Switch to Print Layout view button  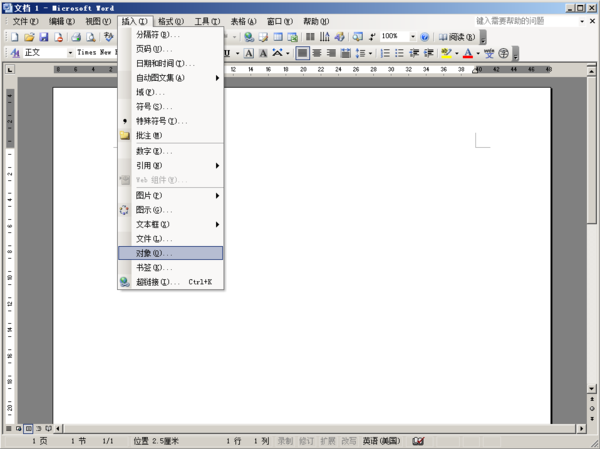click(x=28, y=428)
